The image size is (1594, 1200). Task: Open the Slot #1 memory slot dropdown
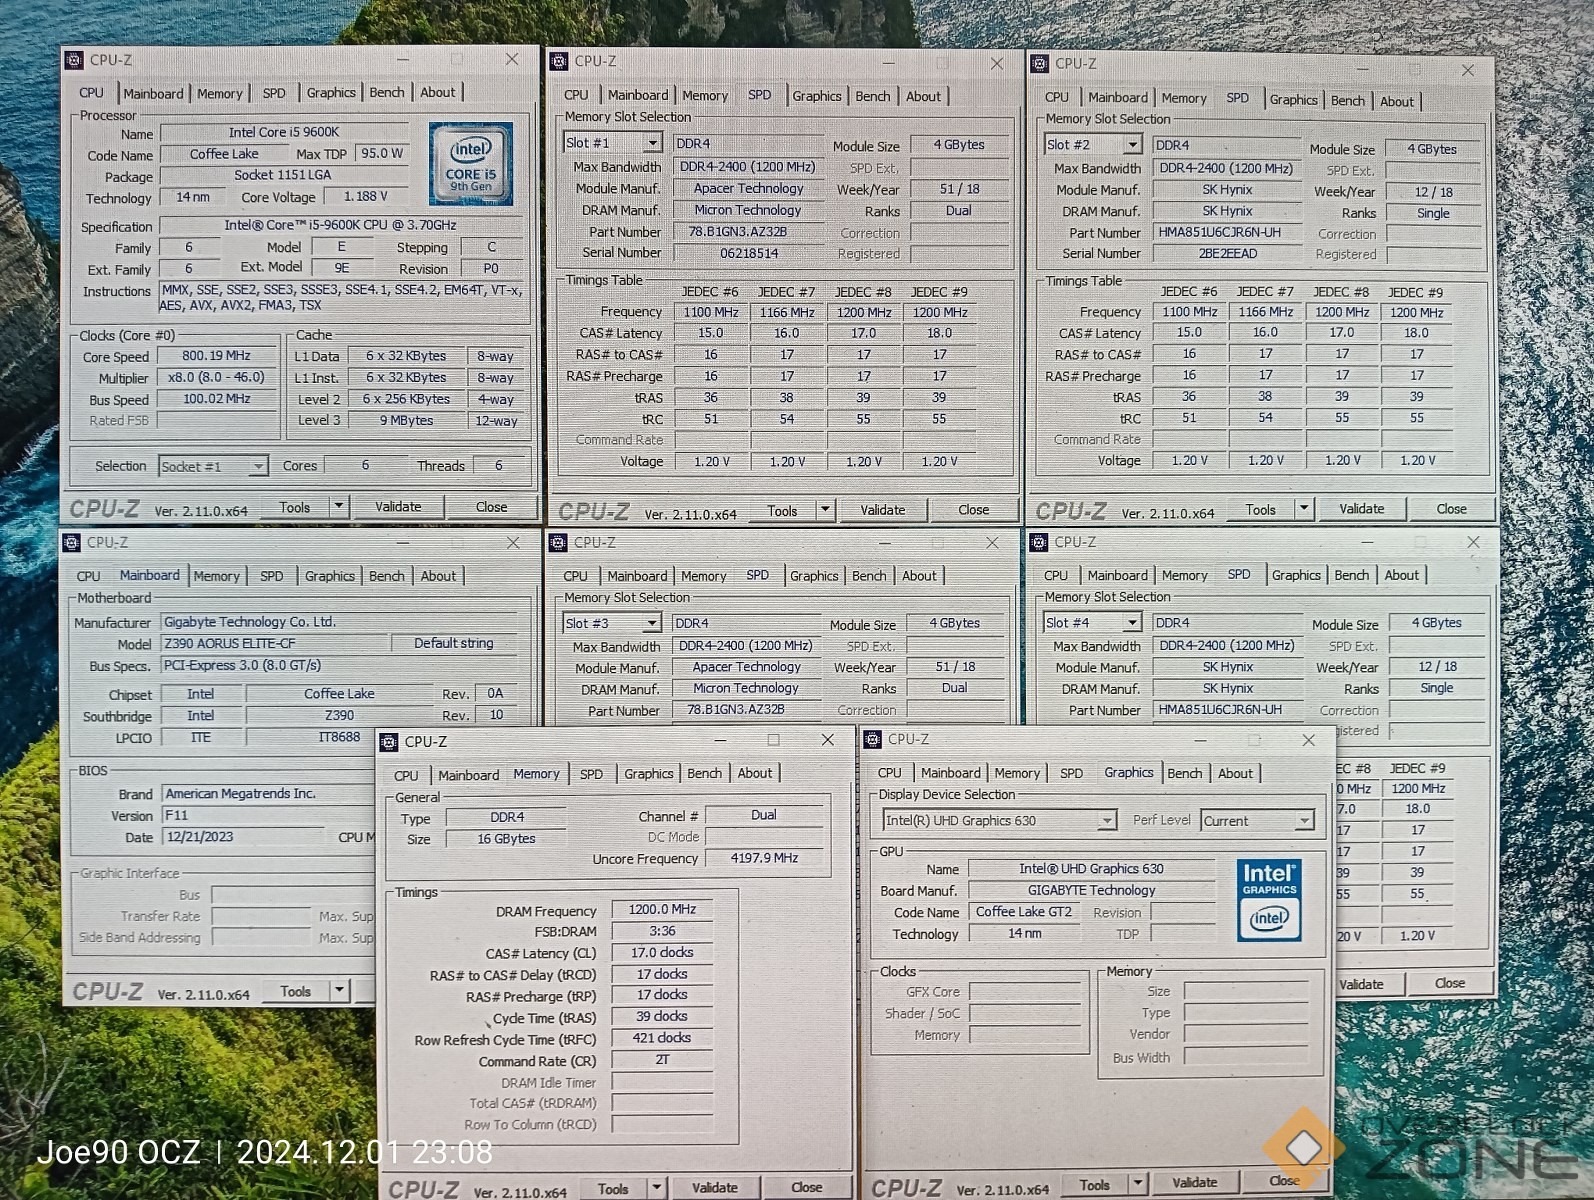click(651, 143)
